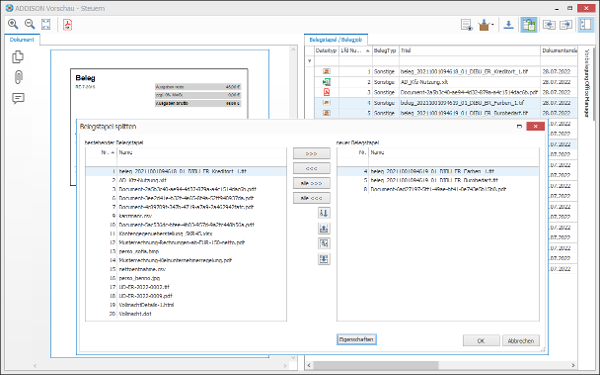This screenshot has height=375, width=600.
Task: Switch to the Dokument tab
Action: 22,40
